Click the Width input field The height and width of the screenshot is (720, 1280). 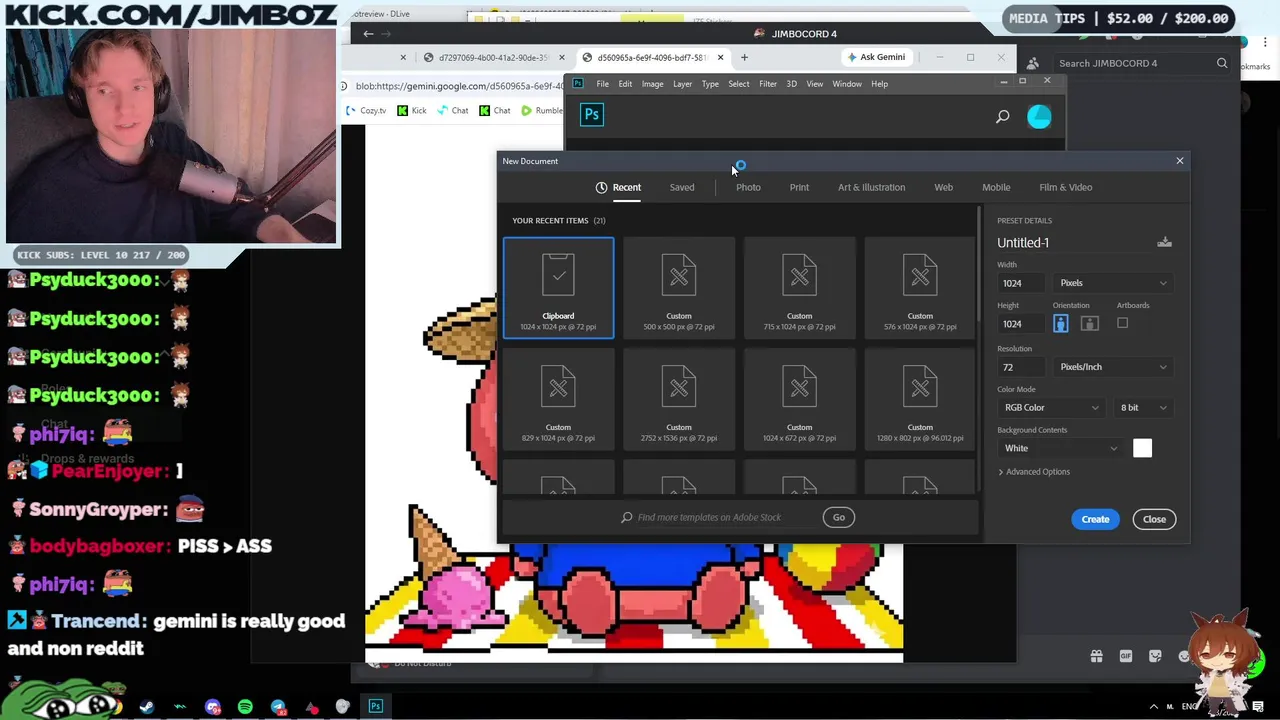1022,283
